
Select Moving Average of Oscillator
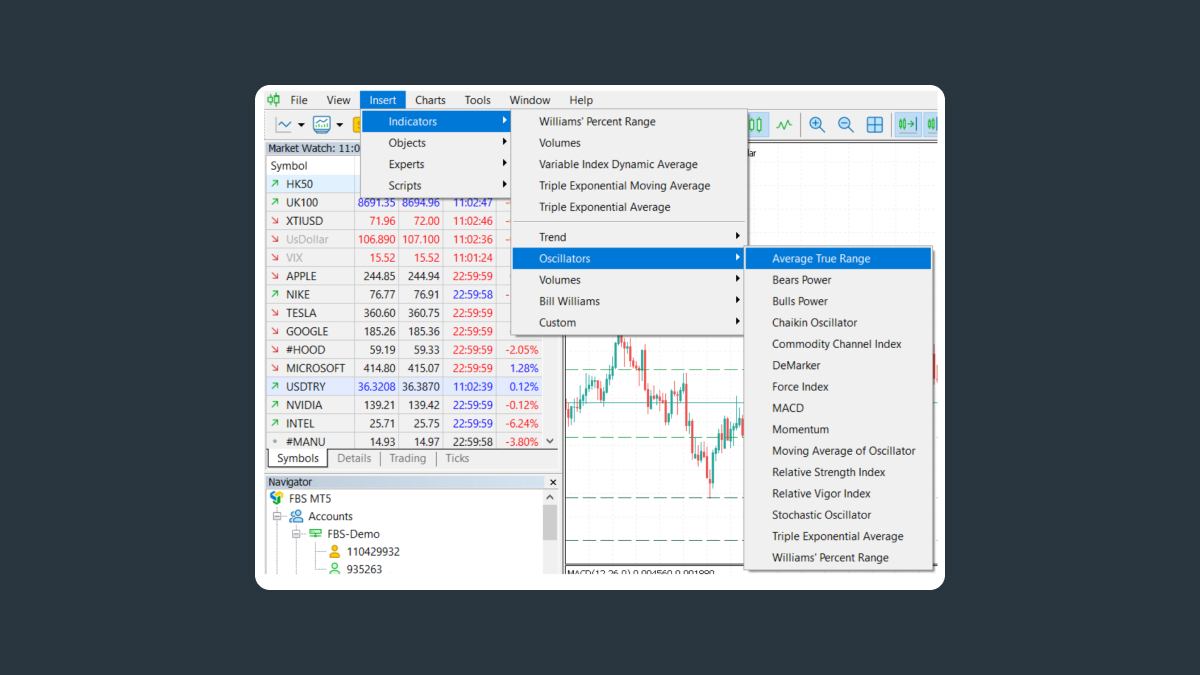click(x=838, y=451)
